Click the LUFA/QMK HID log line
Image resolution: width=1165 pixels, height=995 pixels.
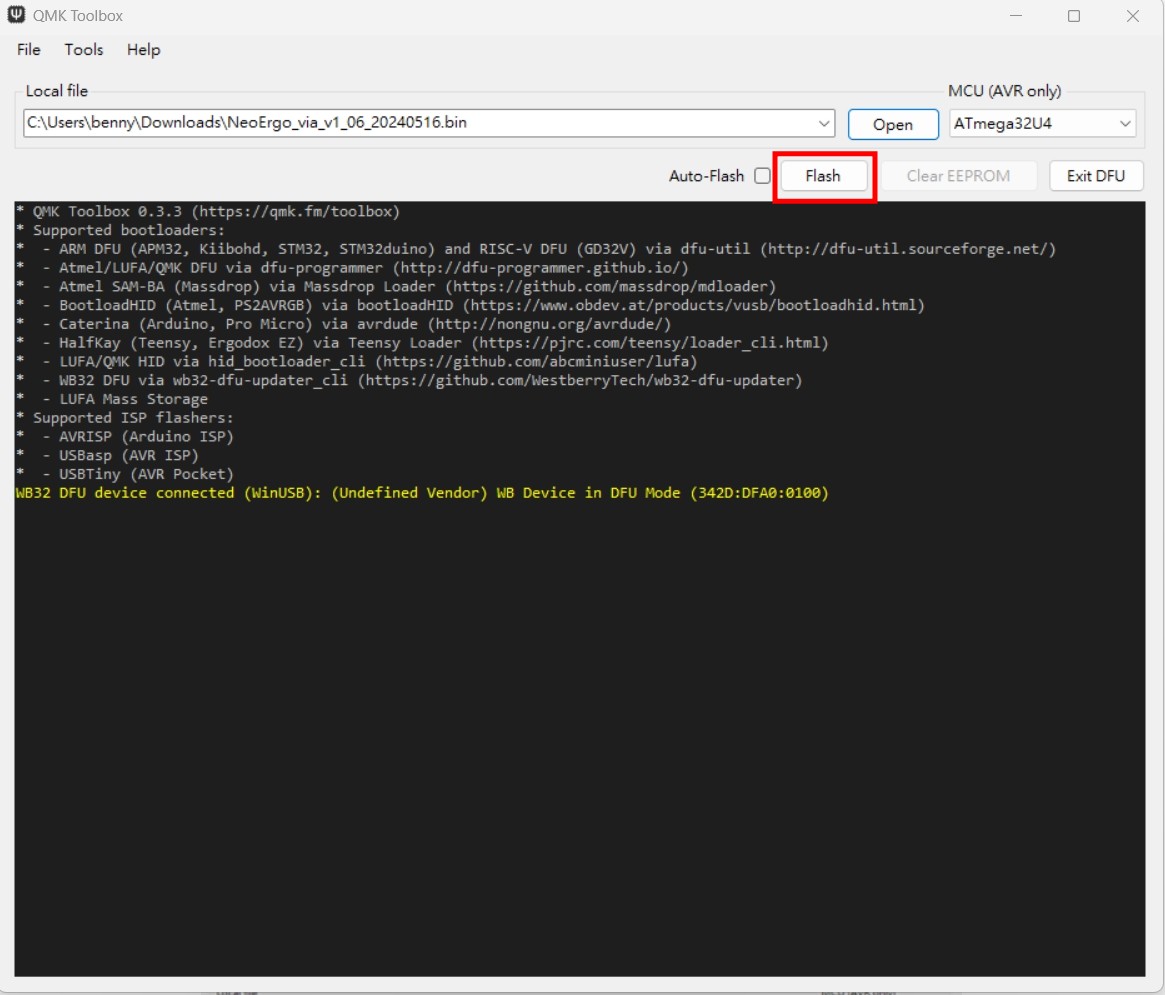[357, 361]
